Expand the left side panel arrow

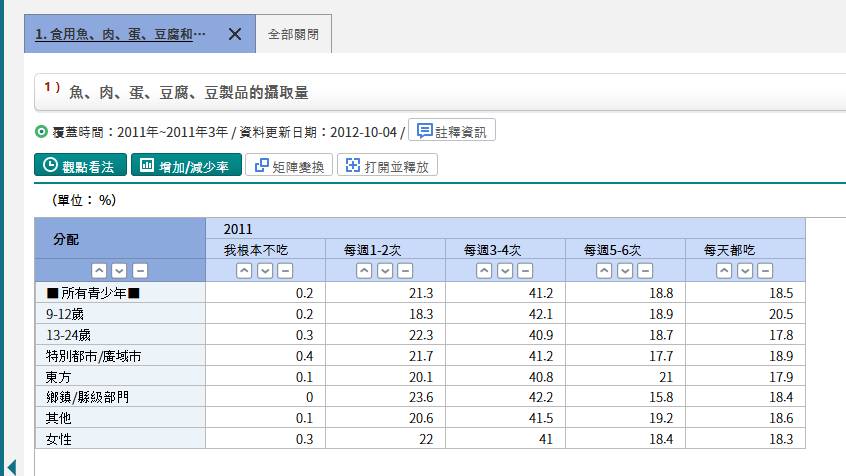pyautogui.click(x=12, y=466)
